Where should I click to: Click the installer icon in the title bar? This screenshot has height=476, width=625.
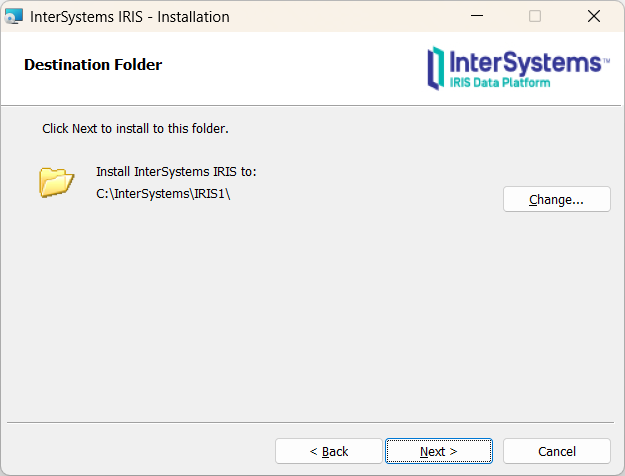(x=14, y=16)
